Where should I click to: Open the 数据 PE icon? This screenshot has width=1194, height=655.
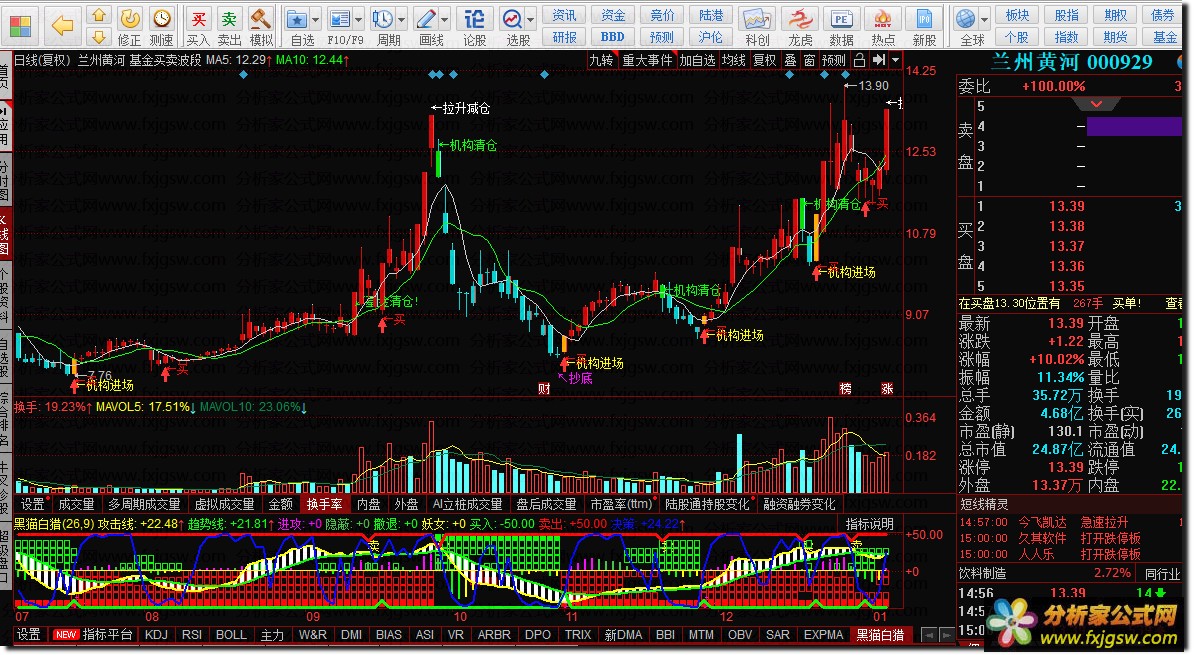point(841,18)
